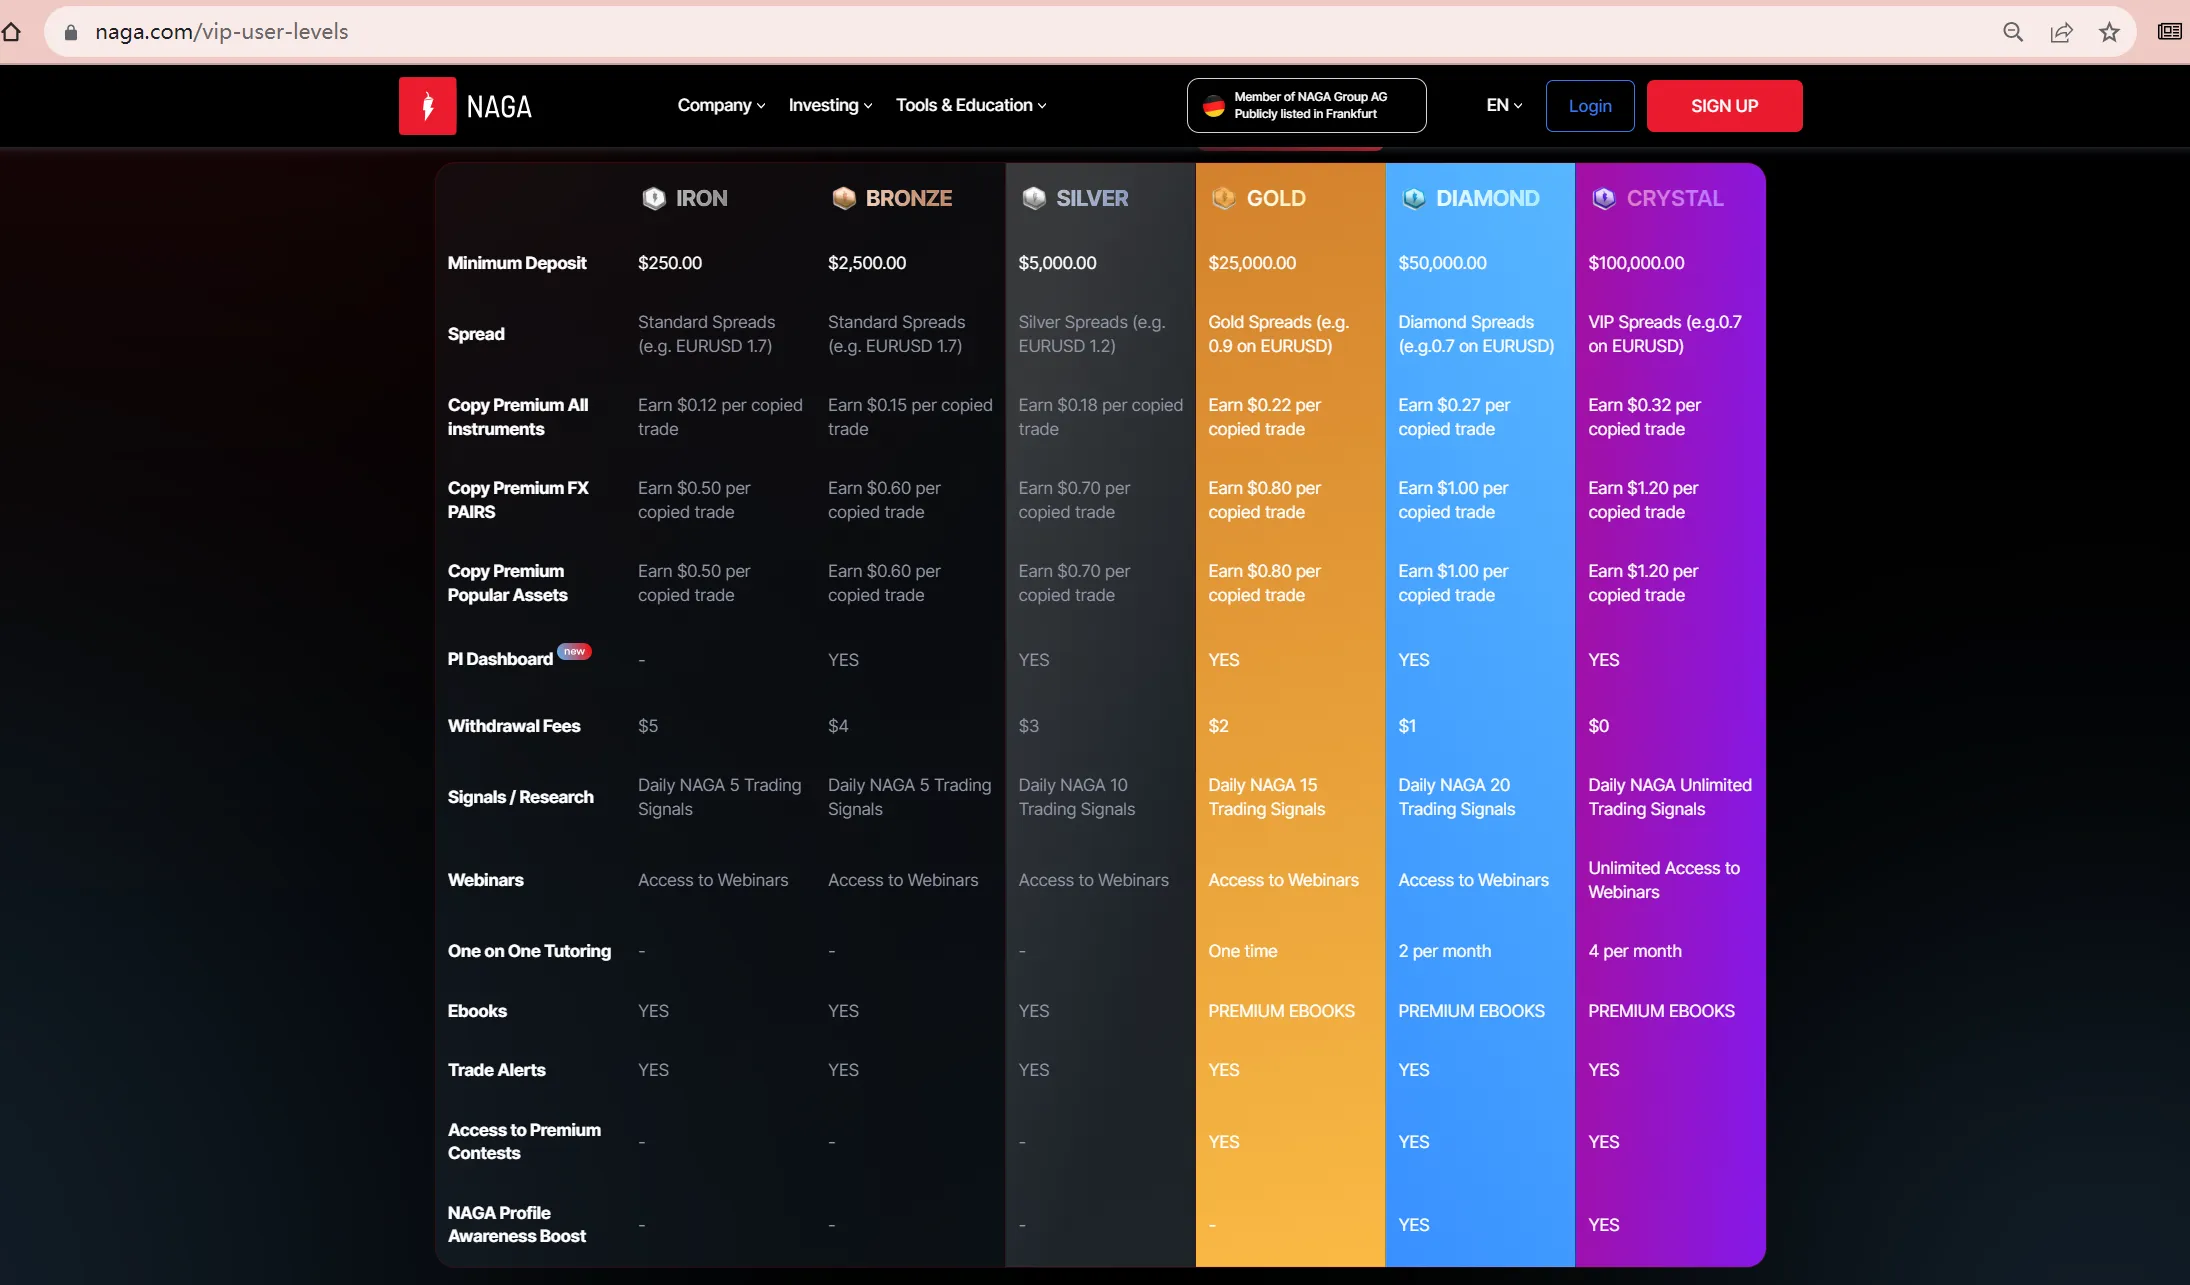Click the new badge beside PI Dashboard
Viewport: 2190px width, 1285px height.
pyautogui.click(x=574, y=652)
